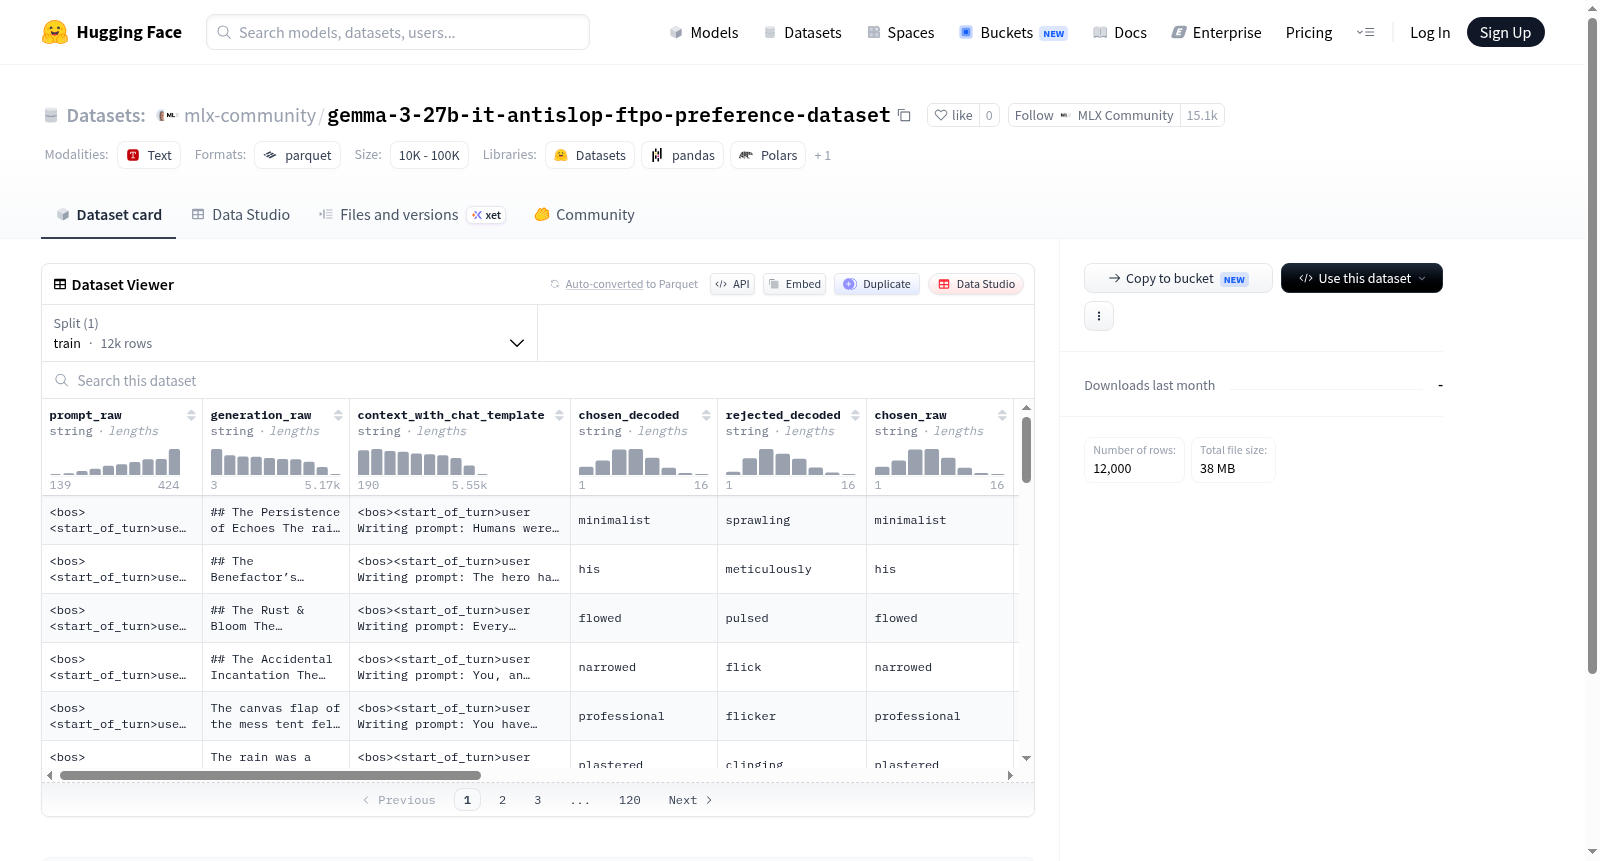The width and height of the screenshot is (1600, 861).
Task: Open the three-dot options menu
Action: click(x=1099, y=316)
